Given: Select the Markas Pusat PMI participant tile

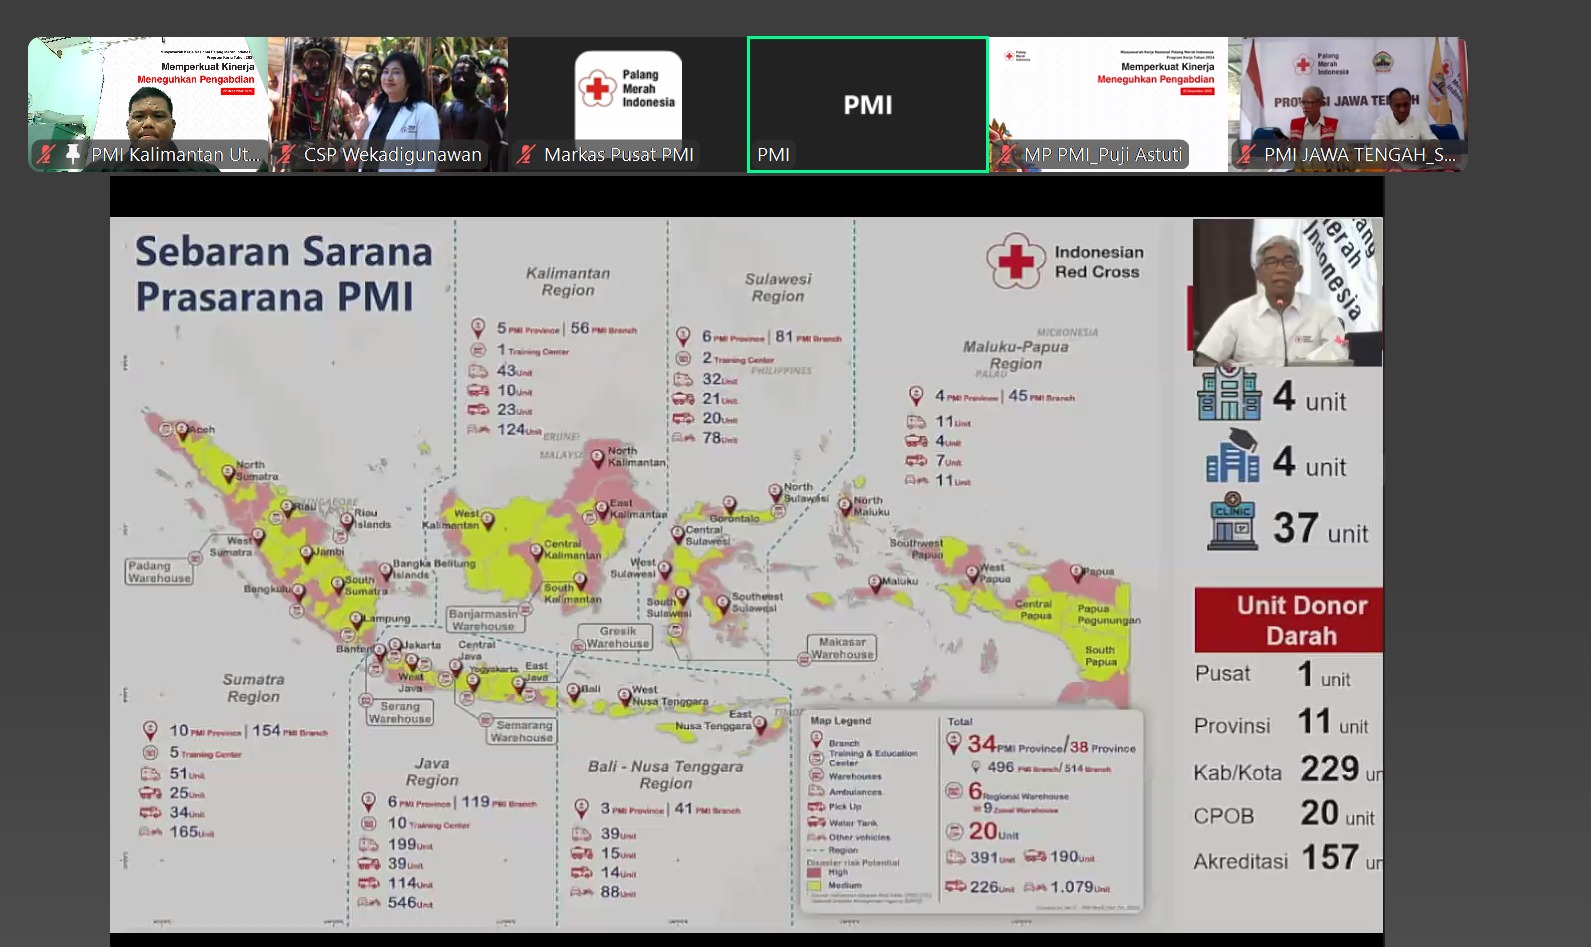Looking at the screenshot, I should pos(628,95).
